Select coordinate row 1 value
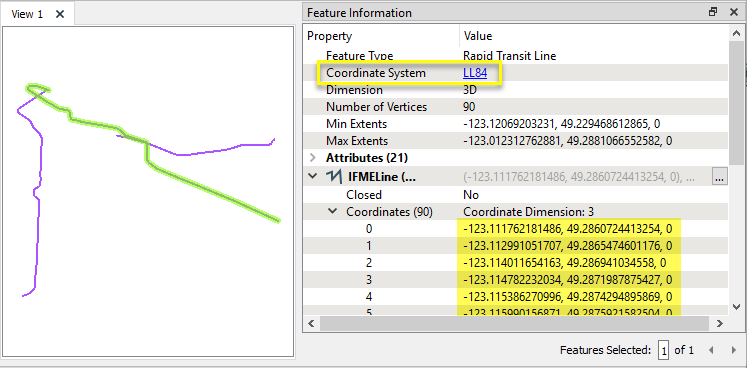Image resolution: width=747 pixels, height=368 pixels. 567,246
